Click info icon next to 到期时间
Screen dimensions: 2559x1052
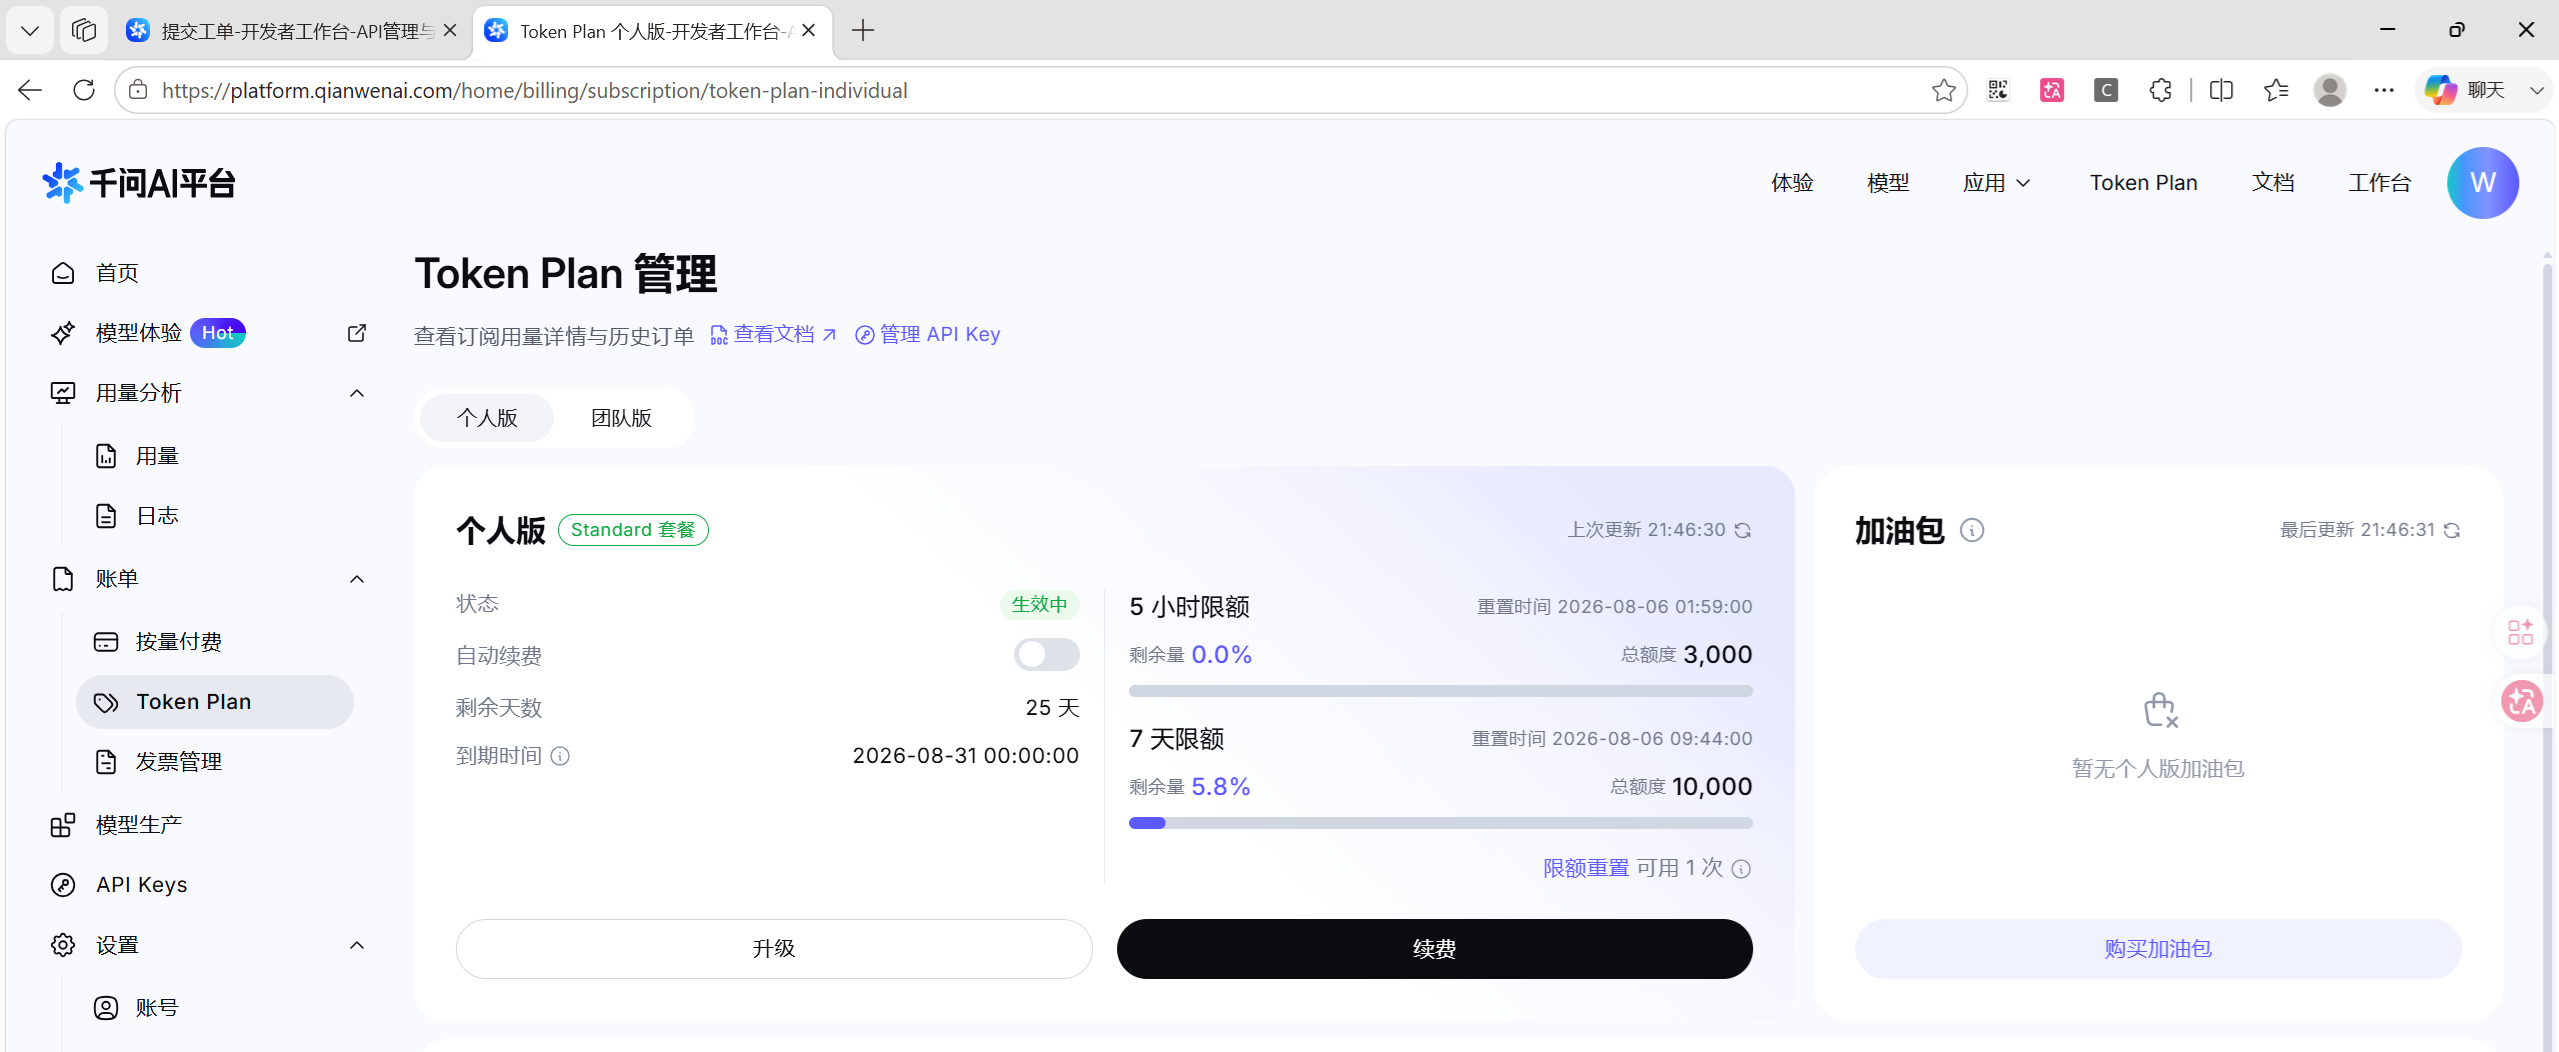coord(560,756)
